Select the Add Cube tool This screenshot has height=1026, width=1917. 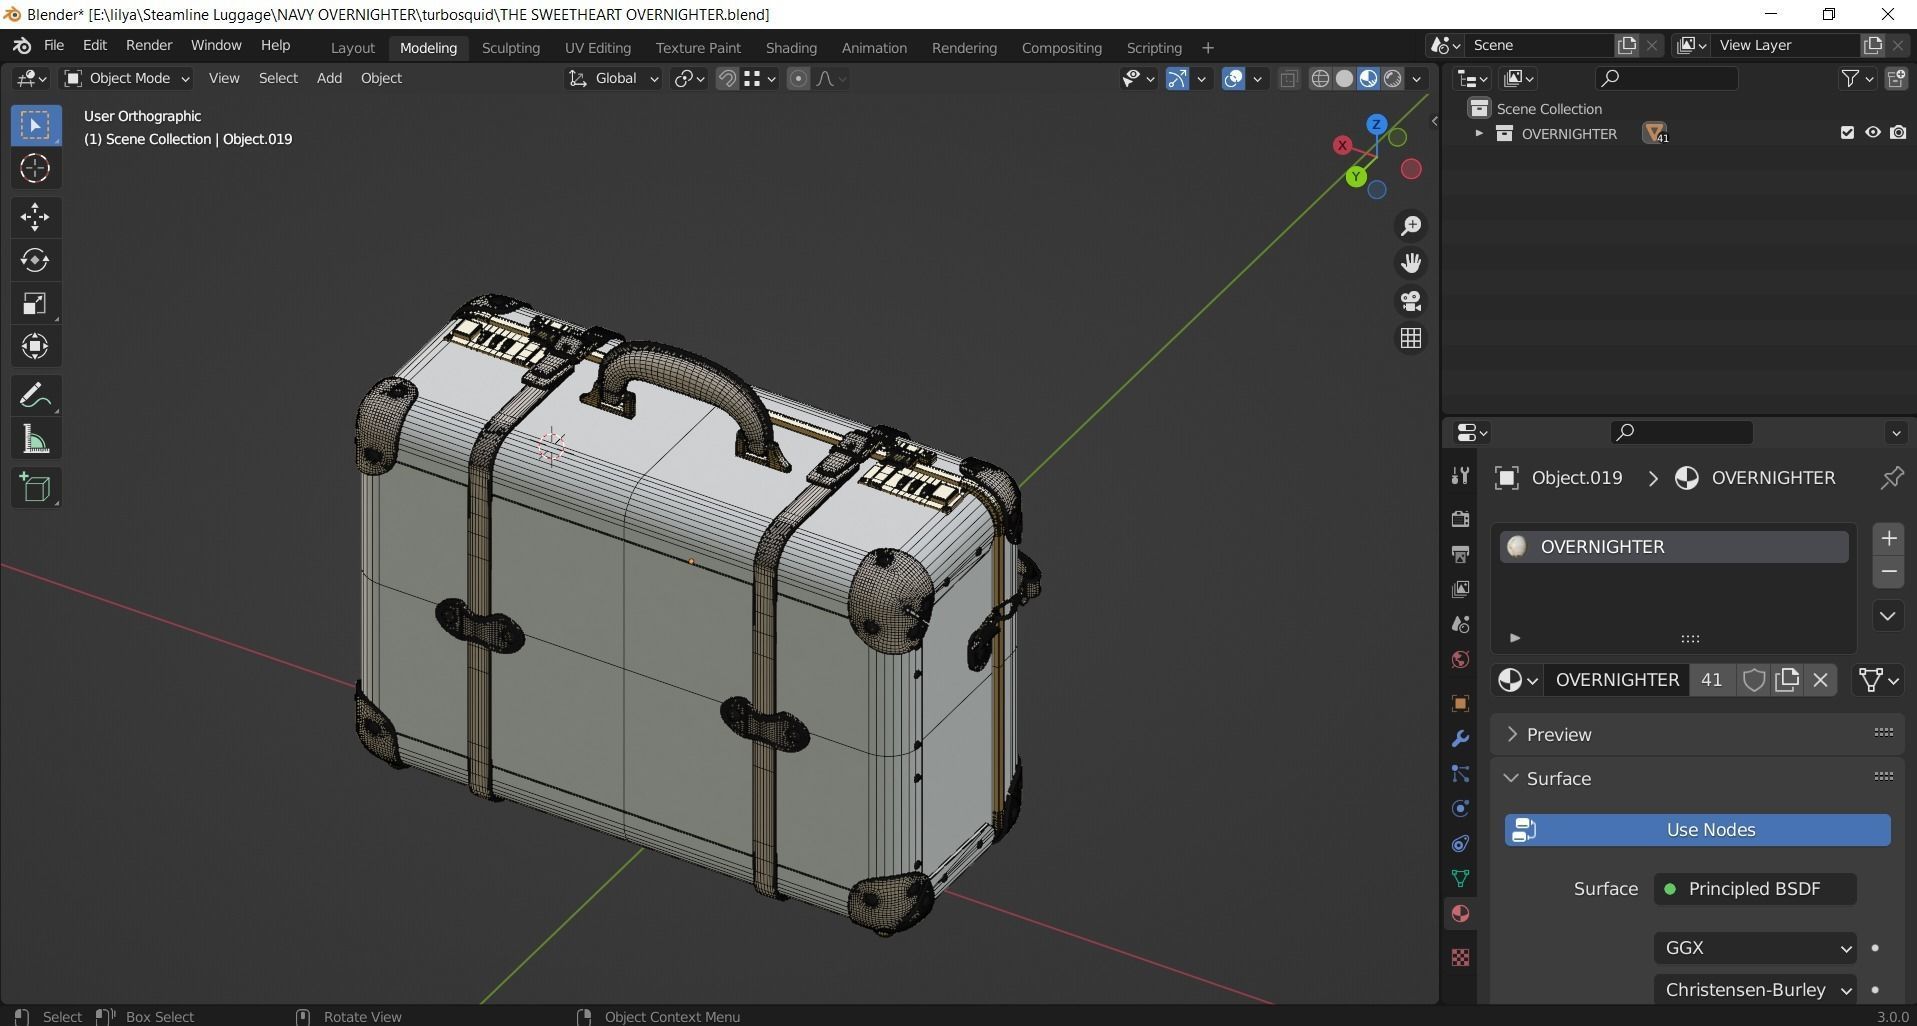point(35,488)
